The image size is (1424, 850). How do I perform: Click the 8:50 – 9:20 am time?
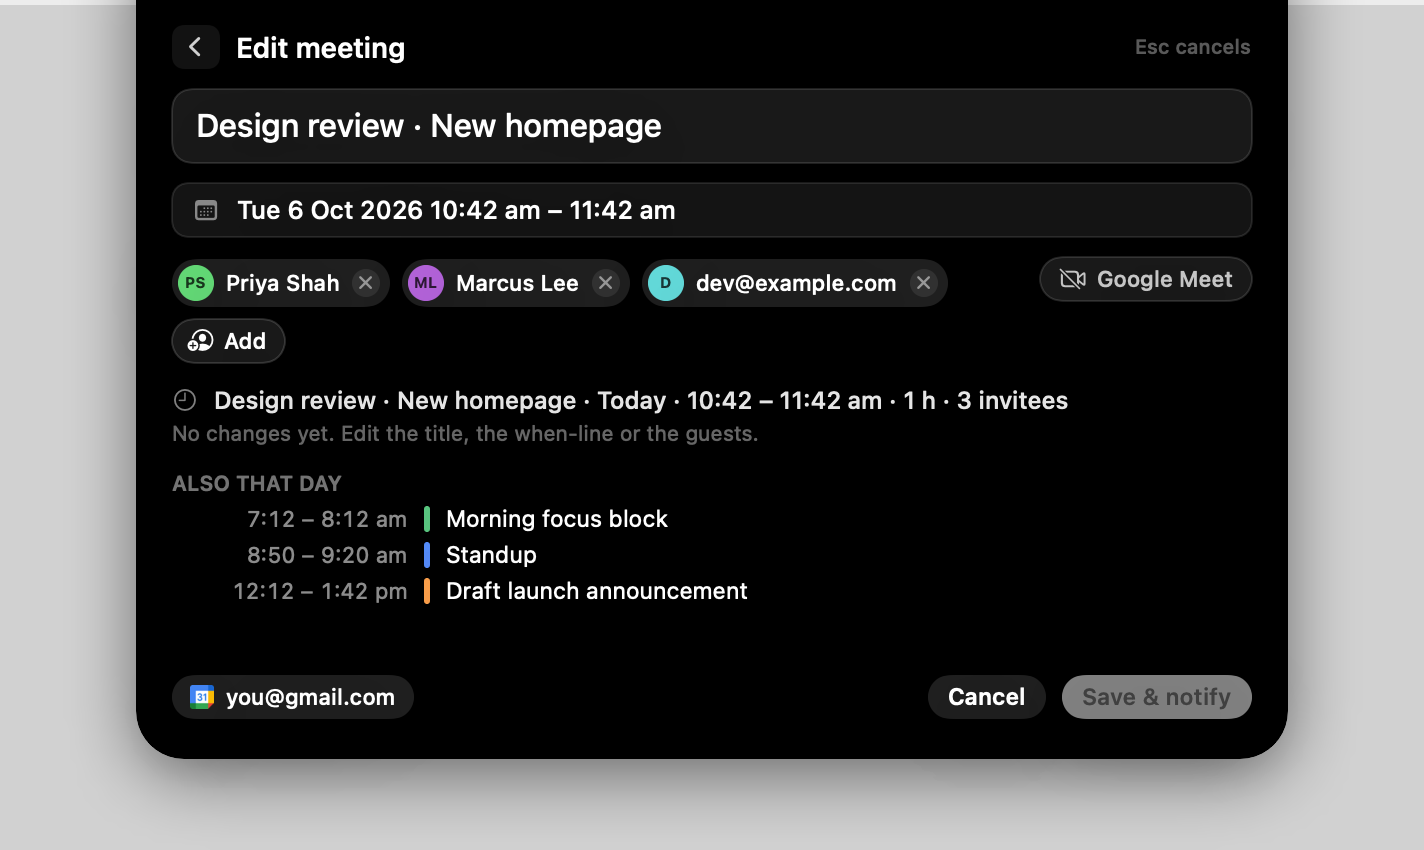(327, 555)
